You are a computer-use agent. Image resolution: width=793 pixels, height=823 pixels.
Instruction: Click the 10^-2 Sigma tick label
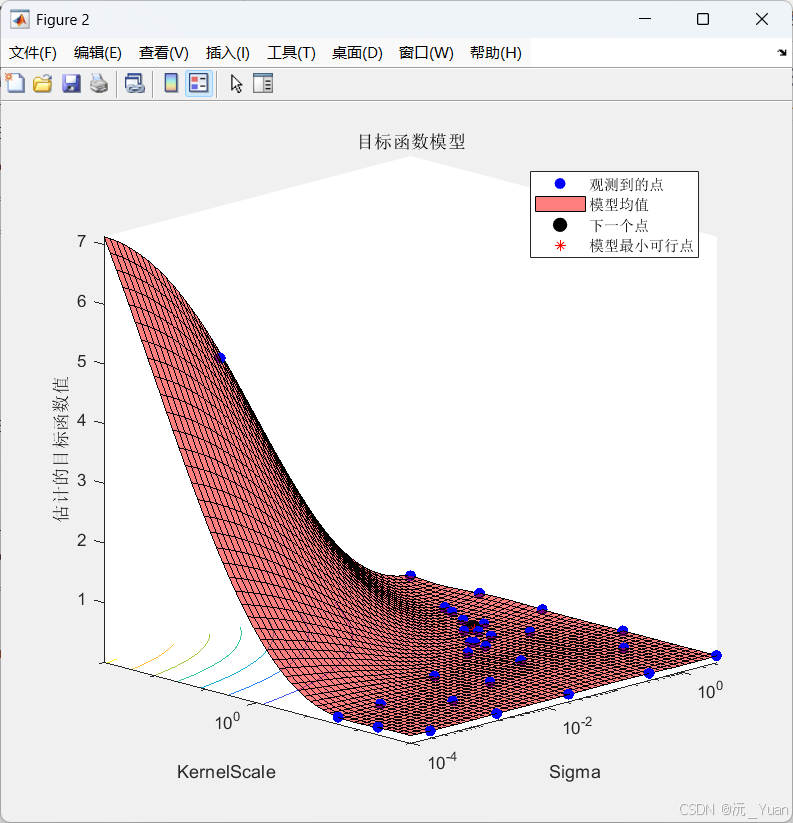577,727
